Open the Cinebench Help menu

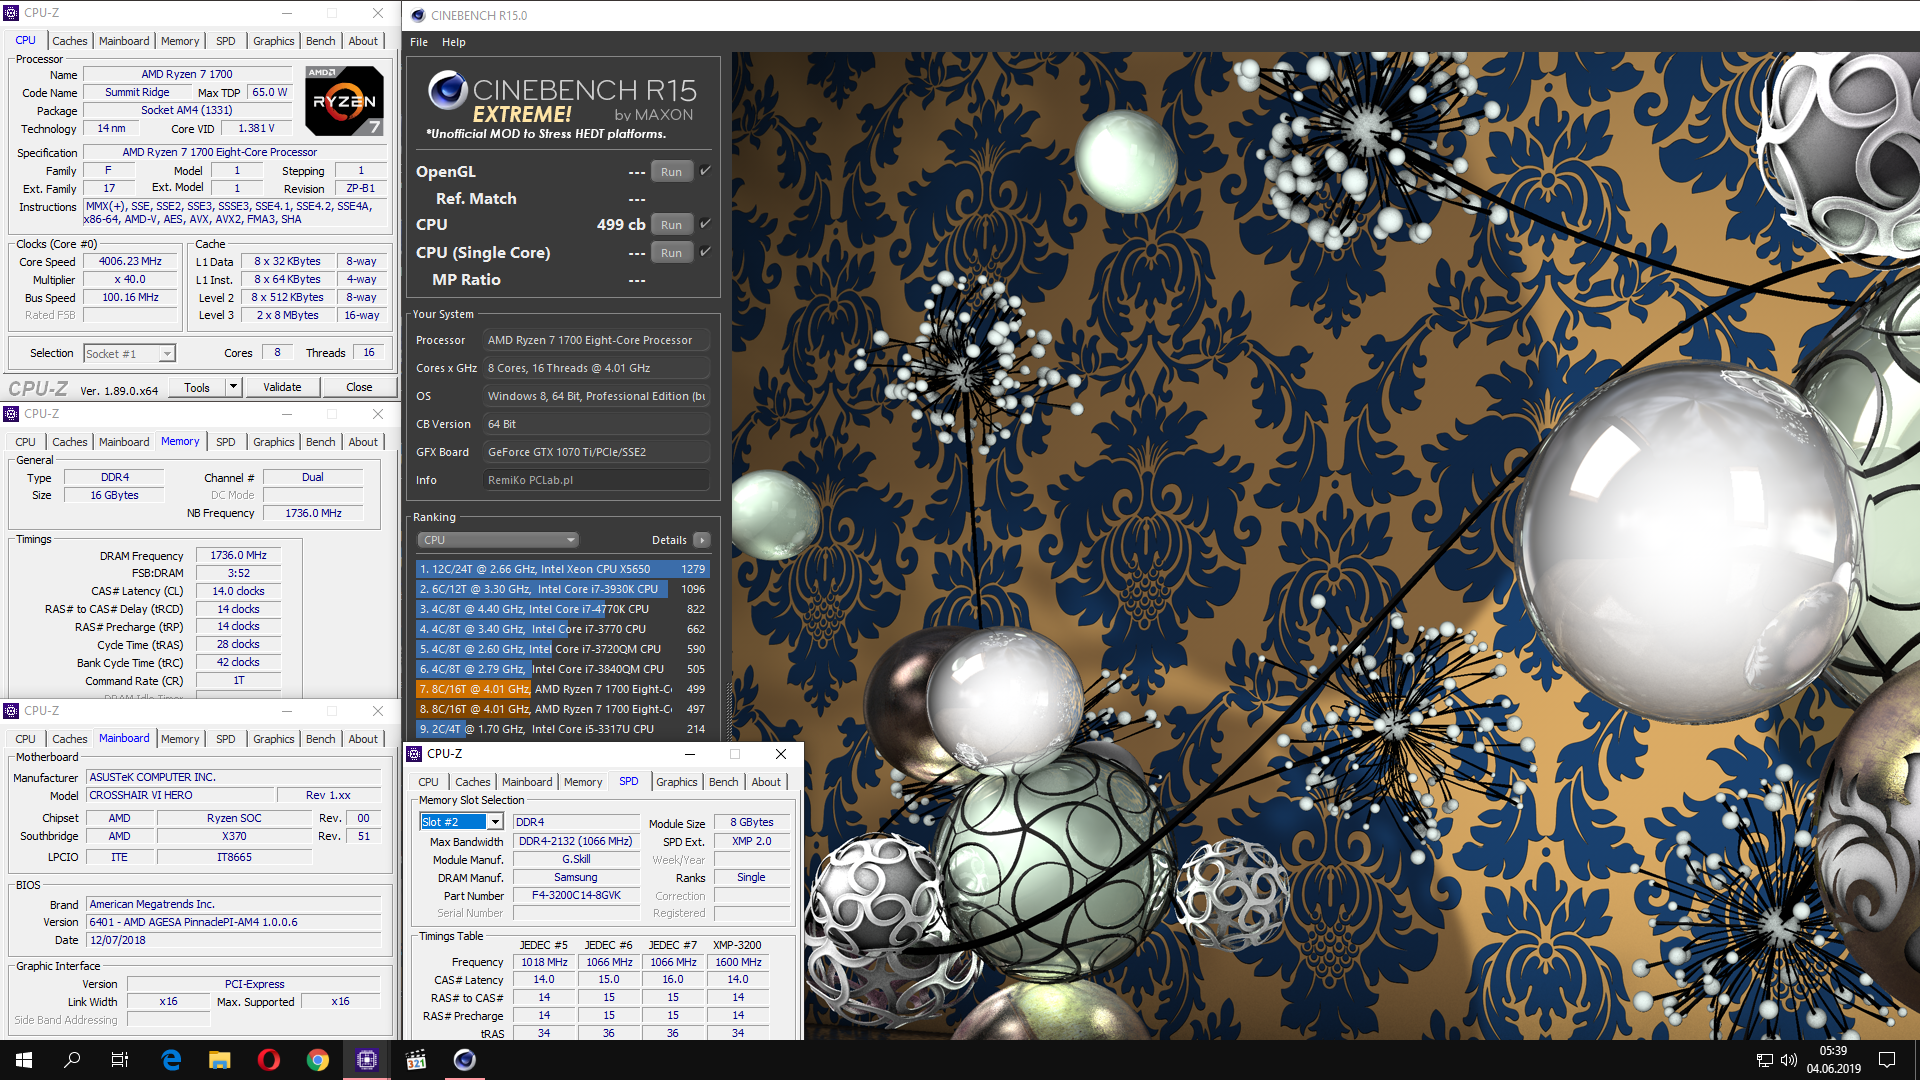454,42
